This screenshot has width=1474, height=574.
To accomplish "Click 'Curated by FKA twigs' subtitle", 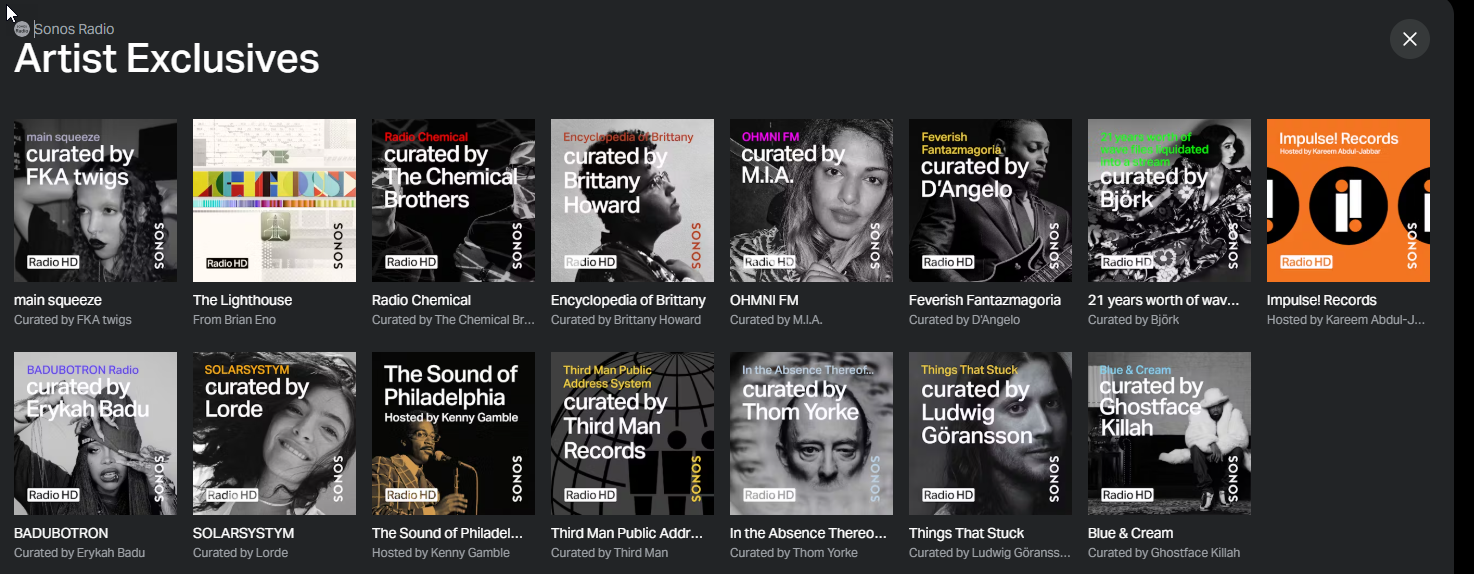I will 73,320.
